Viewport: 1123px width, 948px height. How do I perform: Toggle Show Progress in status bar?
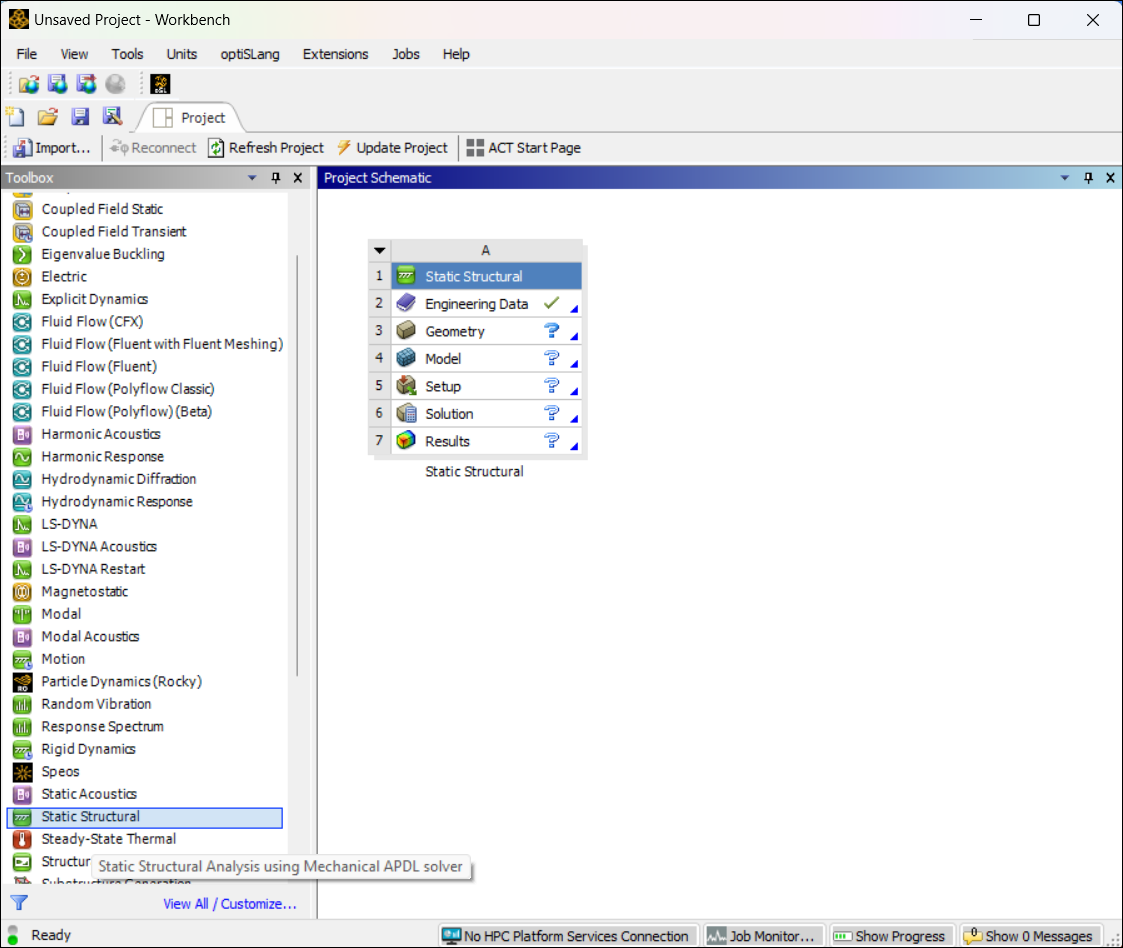click(890, 936)
